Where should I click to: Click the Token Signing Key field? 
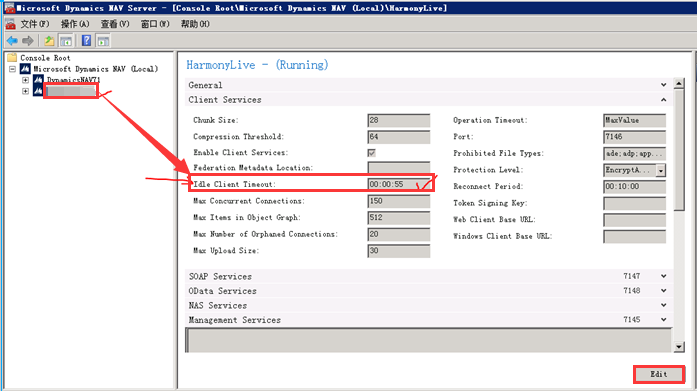tap(634, 203)
